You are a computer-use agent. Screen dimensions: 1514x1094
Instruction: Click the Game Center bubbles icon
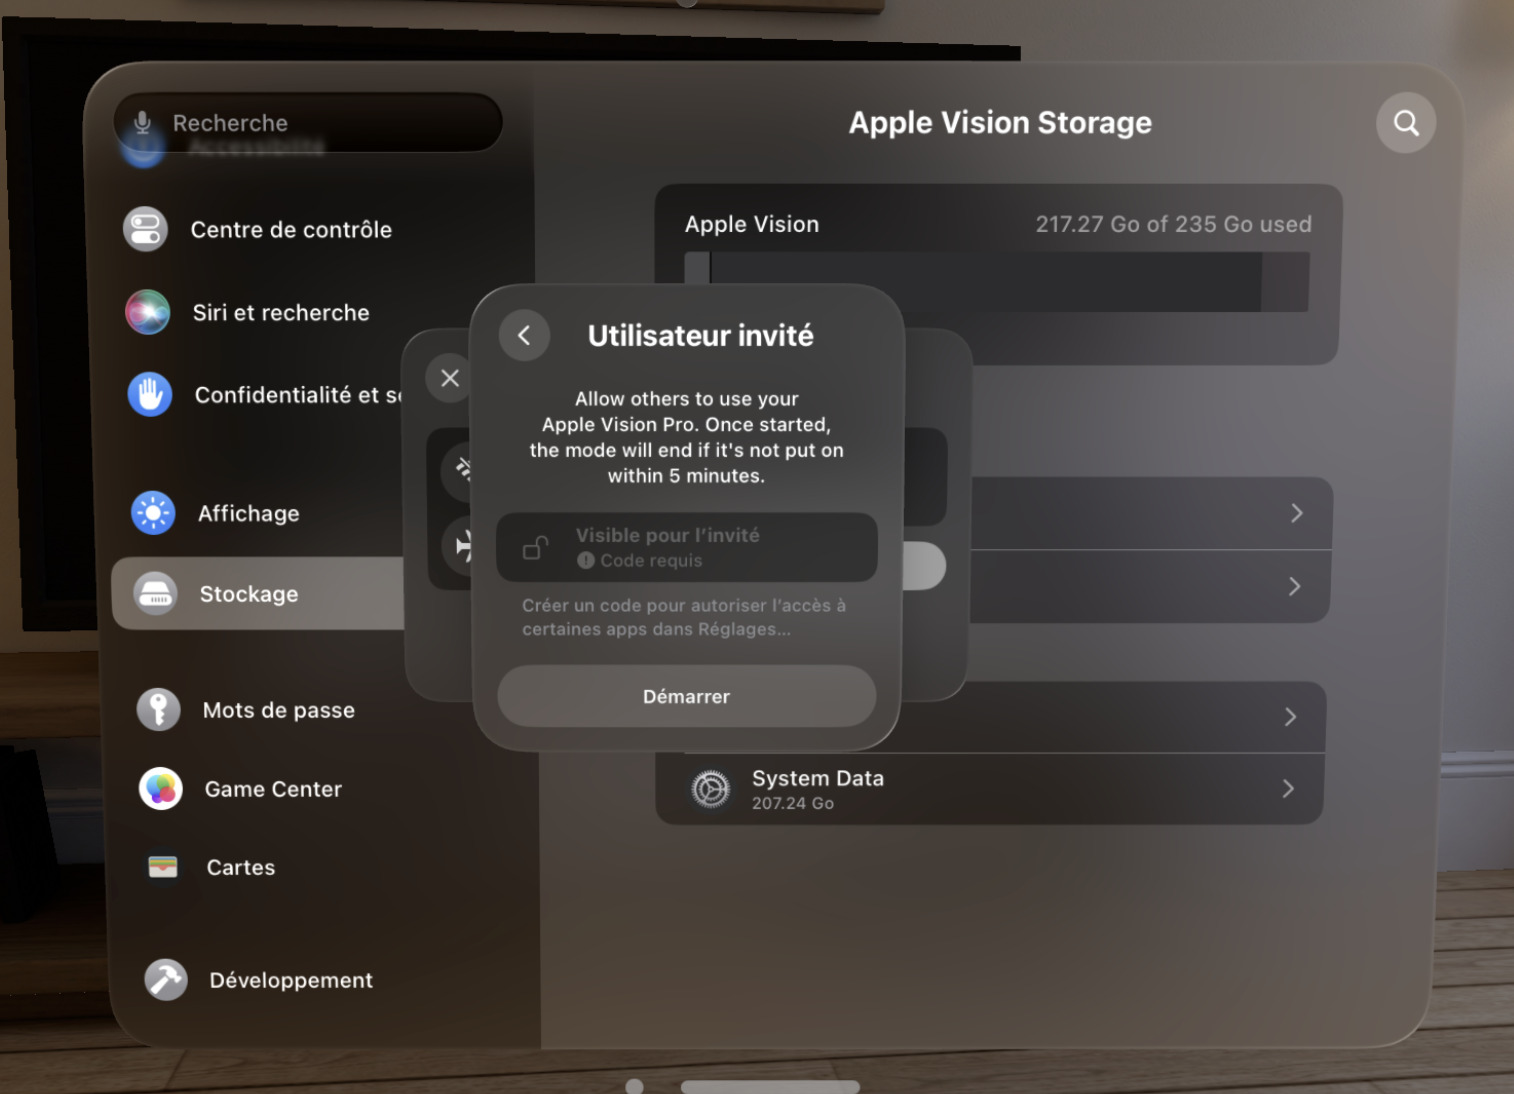pos(160,789)
